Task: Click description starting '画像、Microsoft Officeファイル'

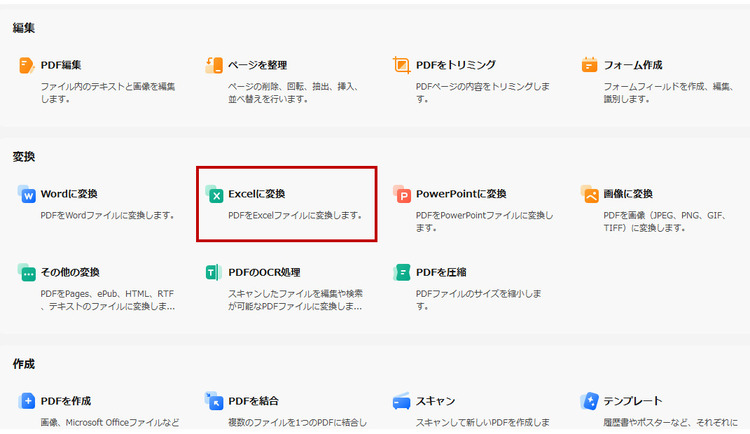Action: [x=110, y=423]
